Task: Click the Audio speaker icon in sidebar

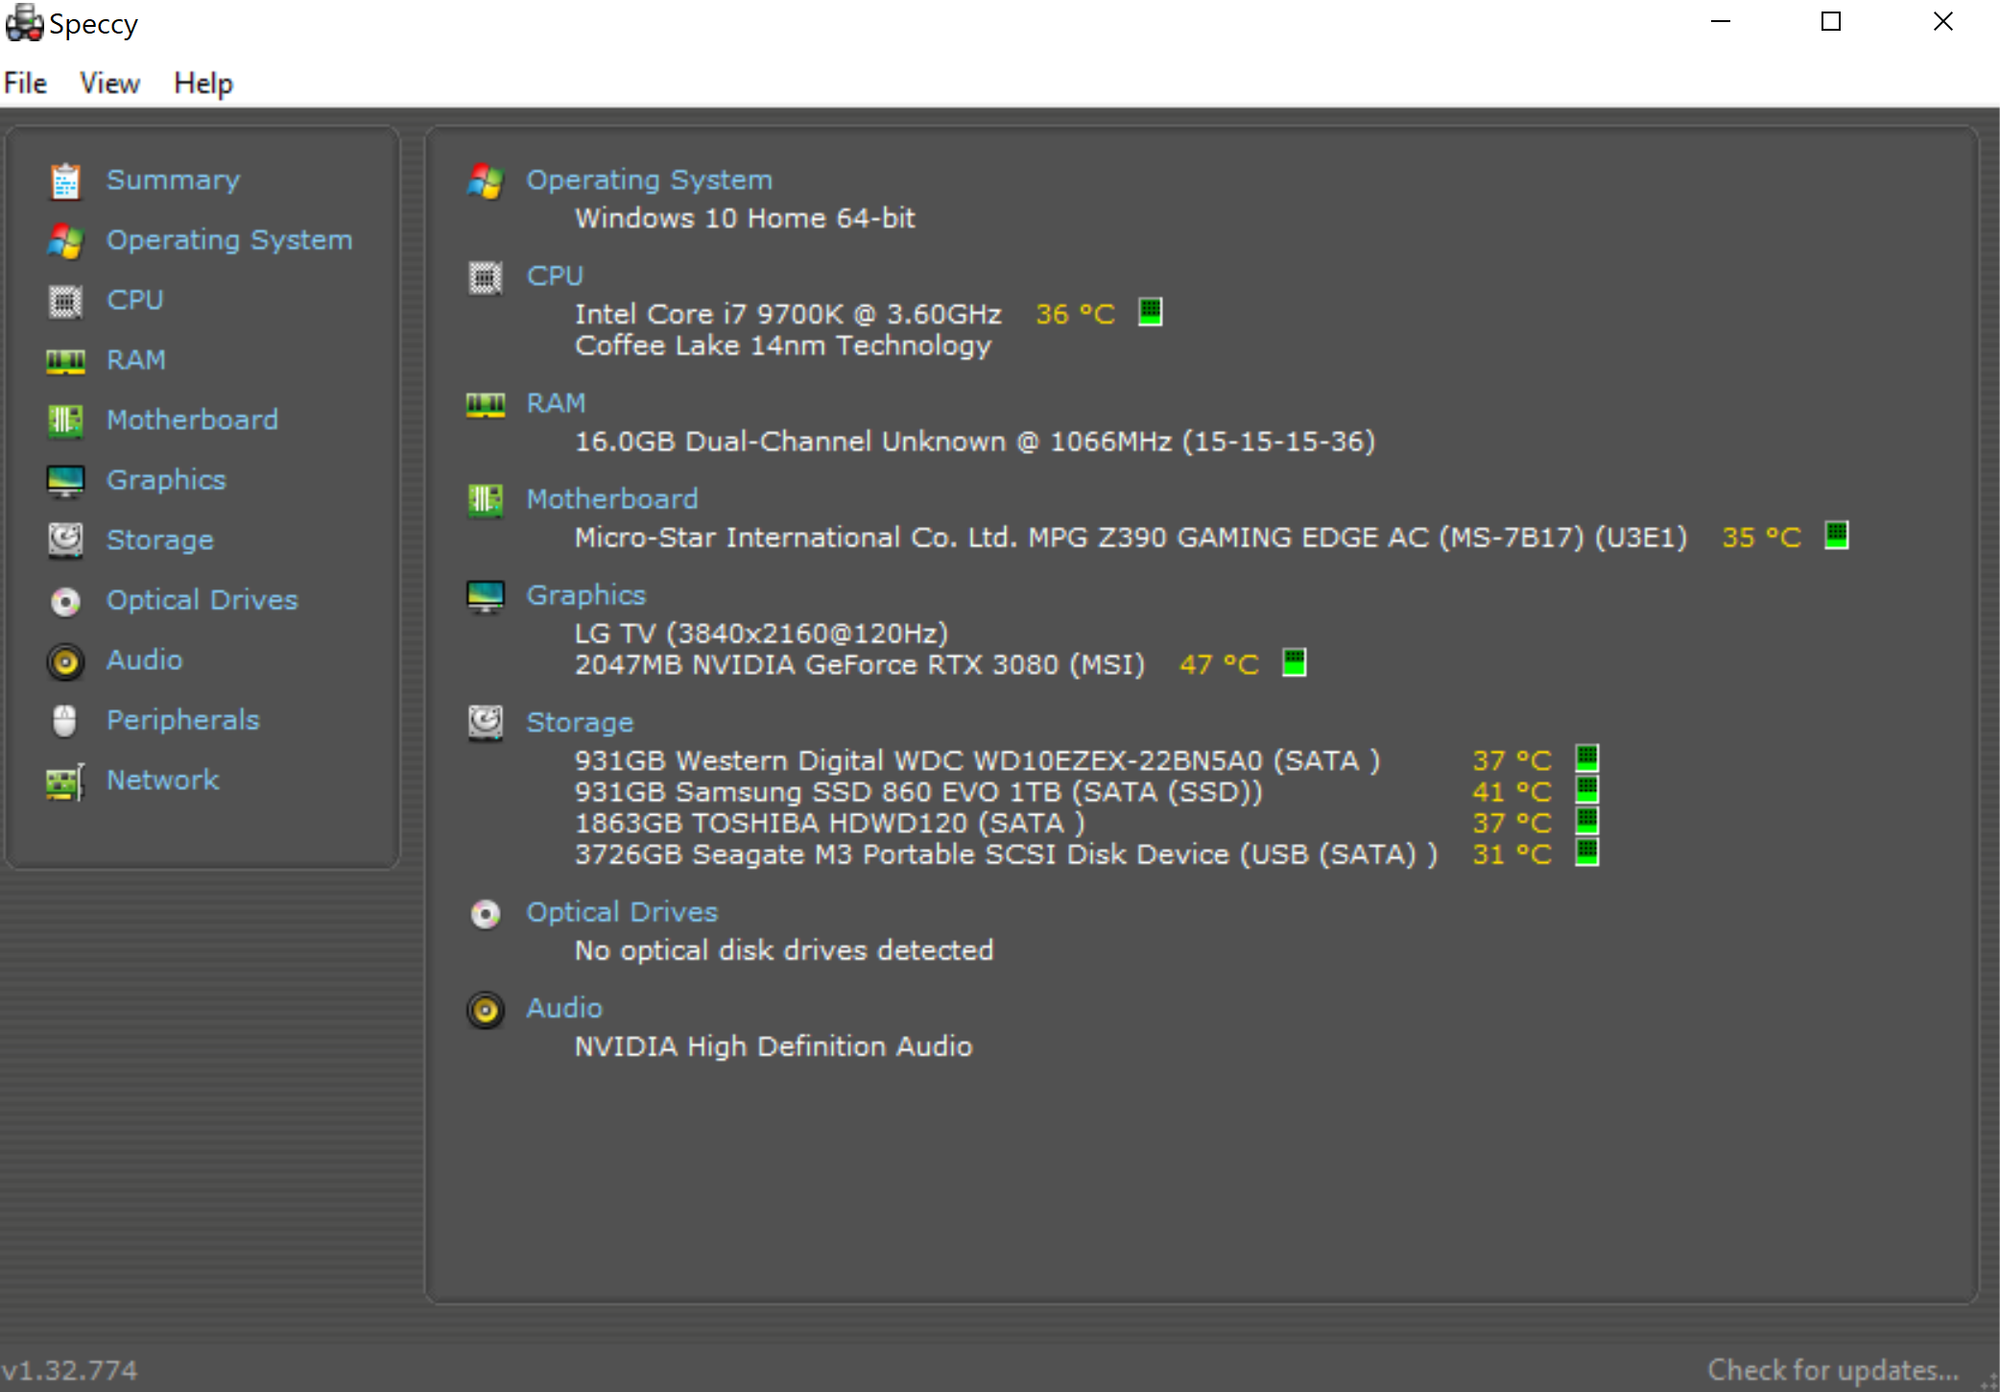Action: (65, 661)
